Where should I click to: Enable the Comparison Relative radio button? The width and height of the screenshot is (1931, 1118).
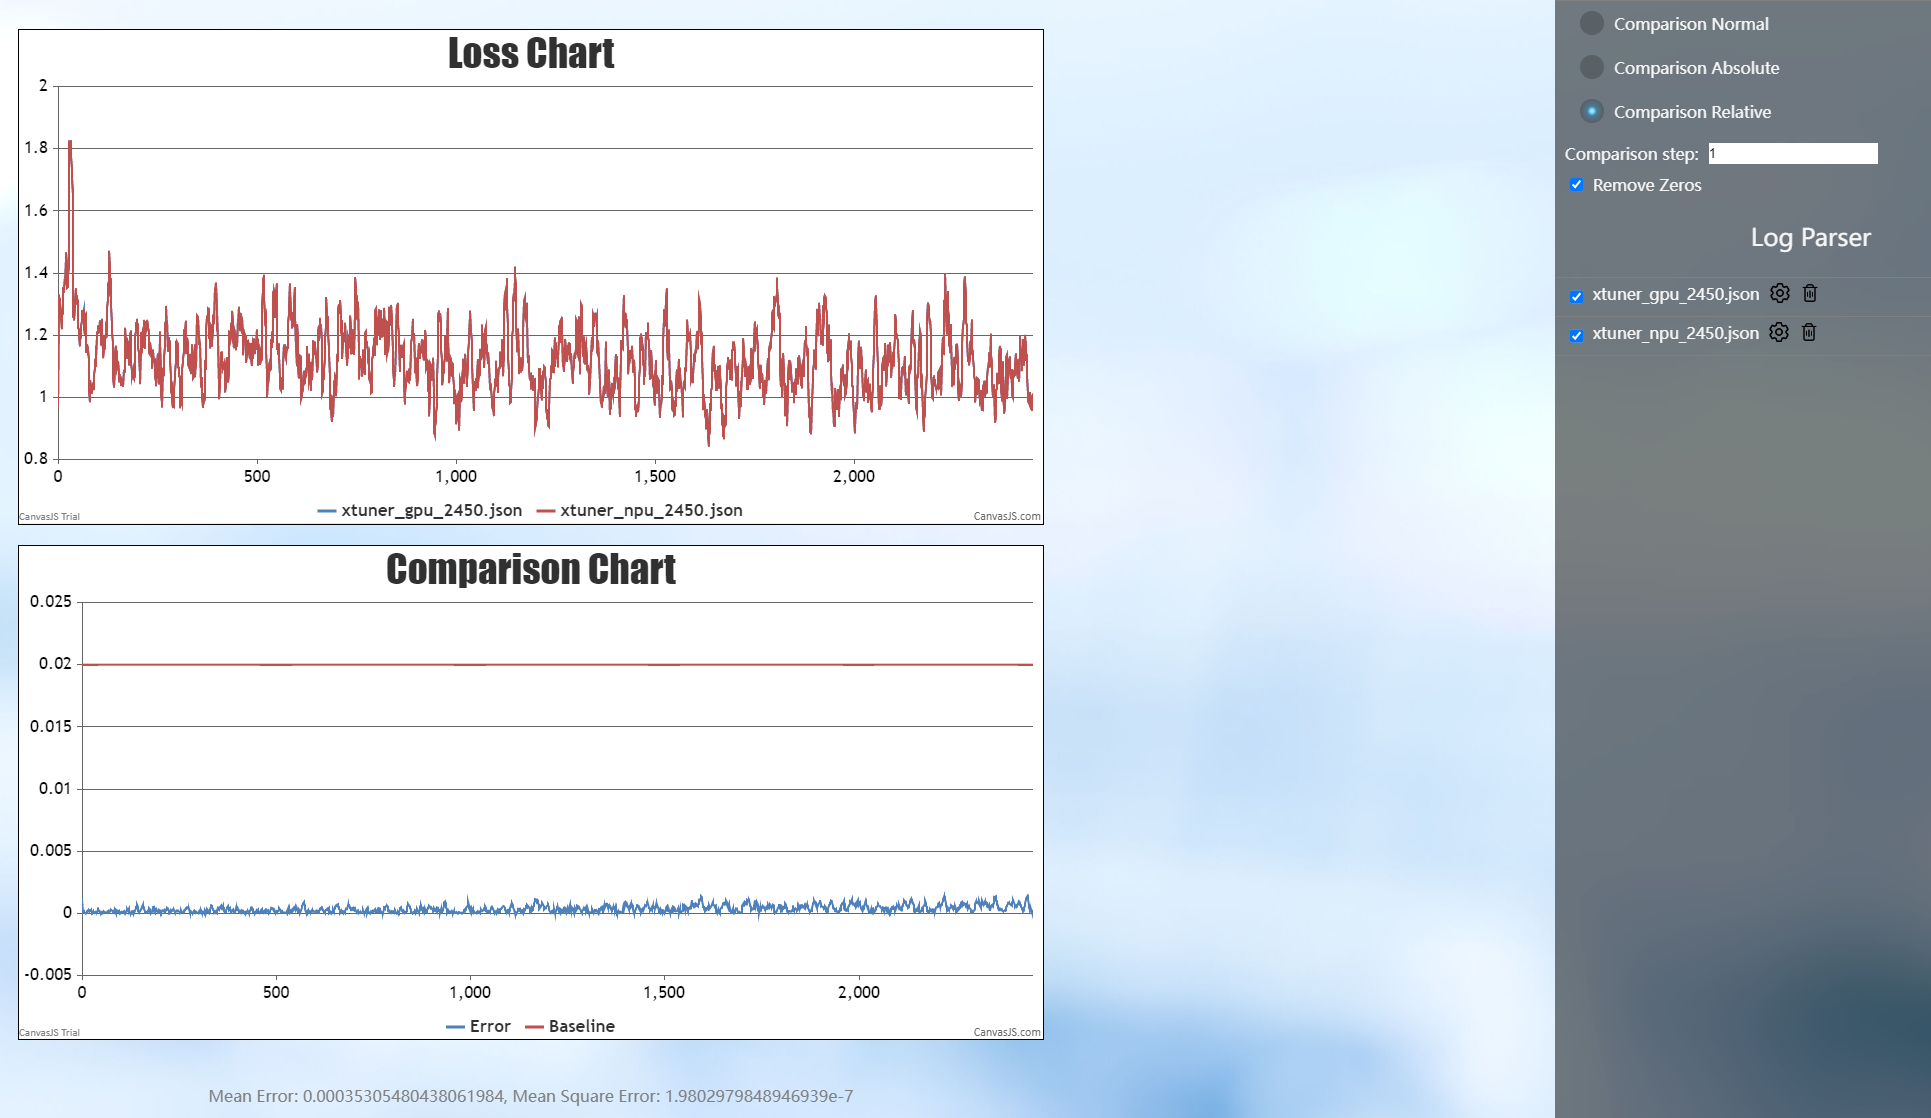coord(1593,110)
